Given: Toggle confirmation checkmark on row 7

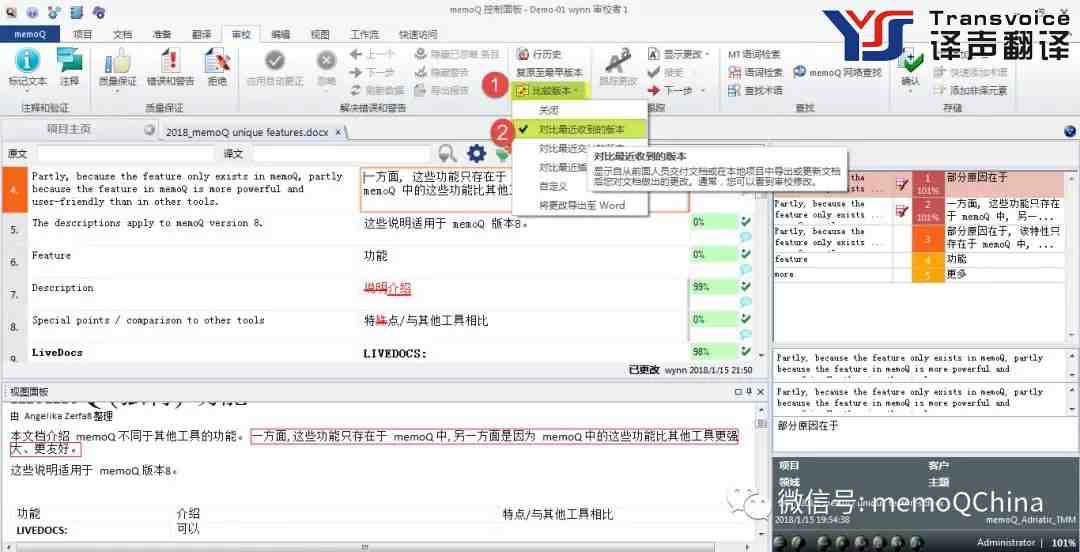Looking at the screenshot, I should (x=745, y=287).
